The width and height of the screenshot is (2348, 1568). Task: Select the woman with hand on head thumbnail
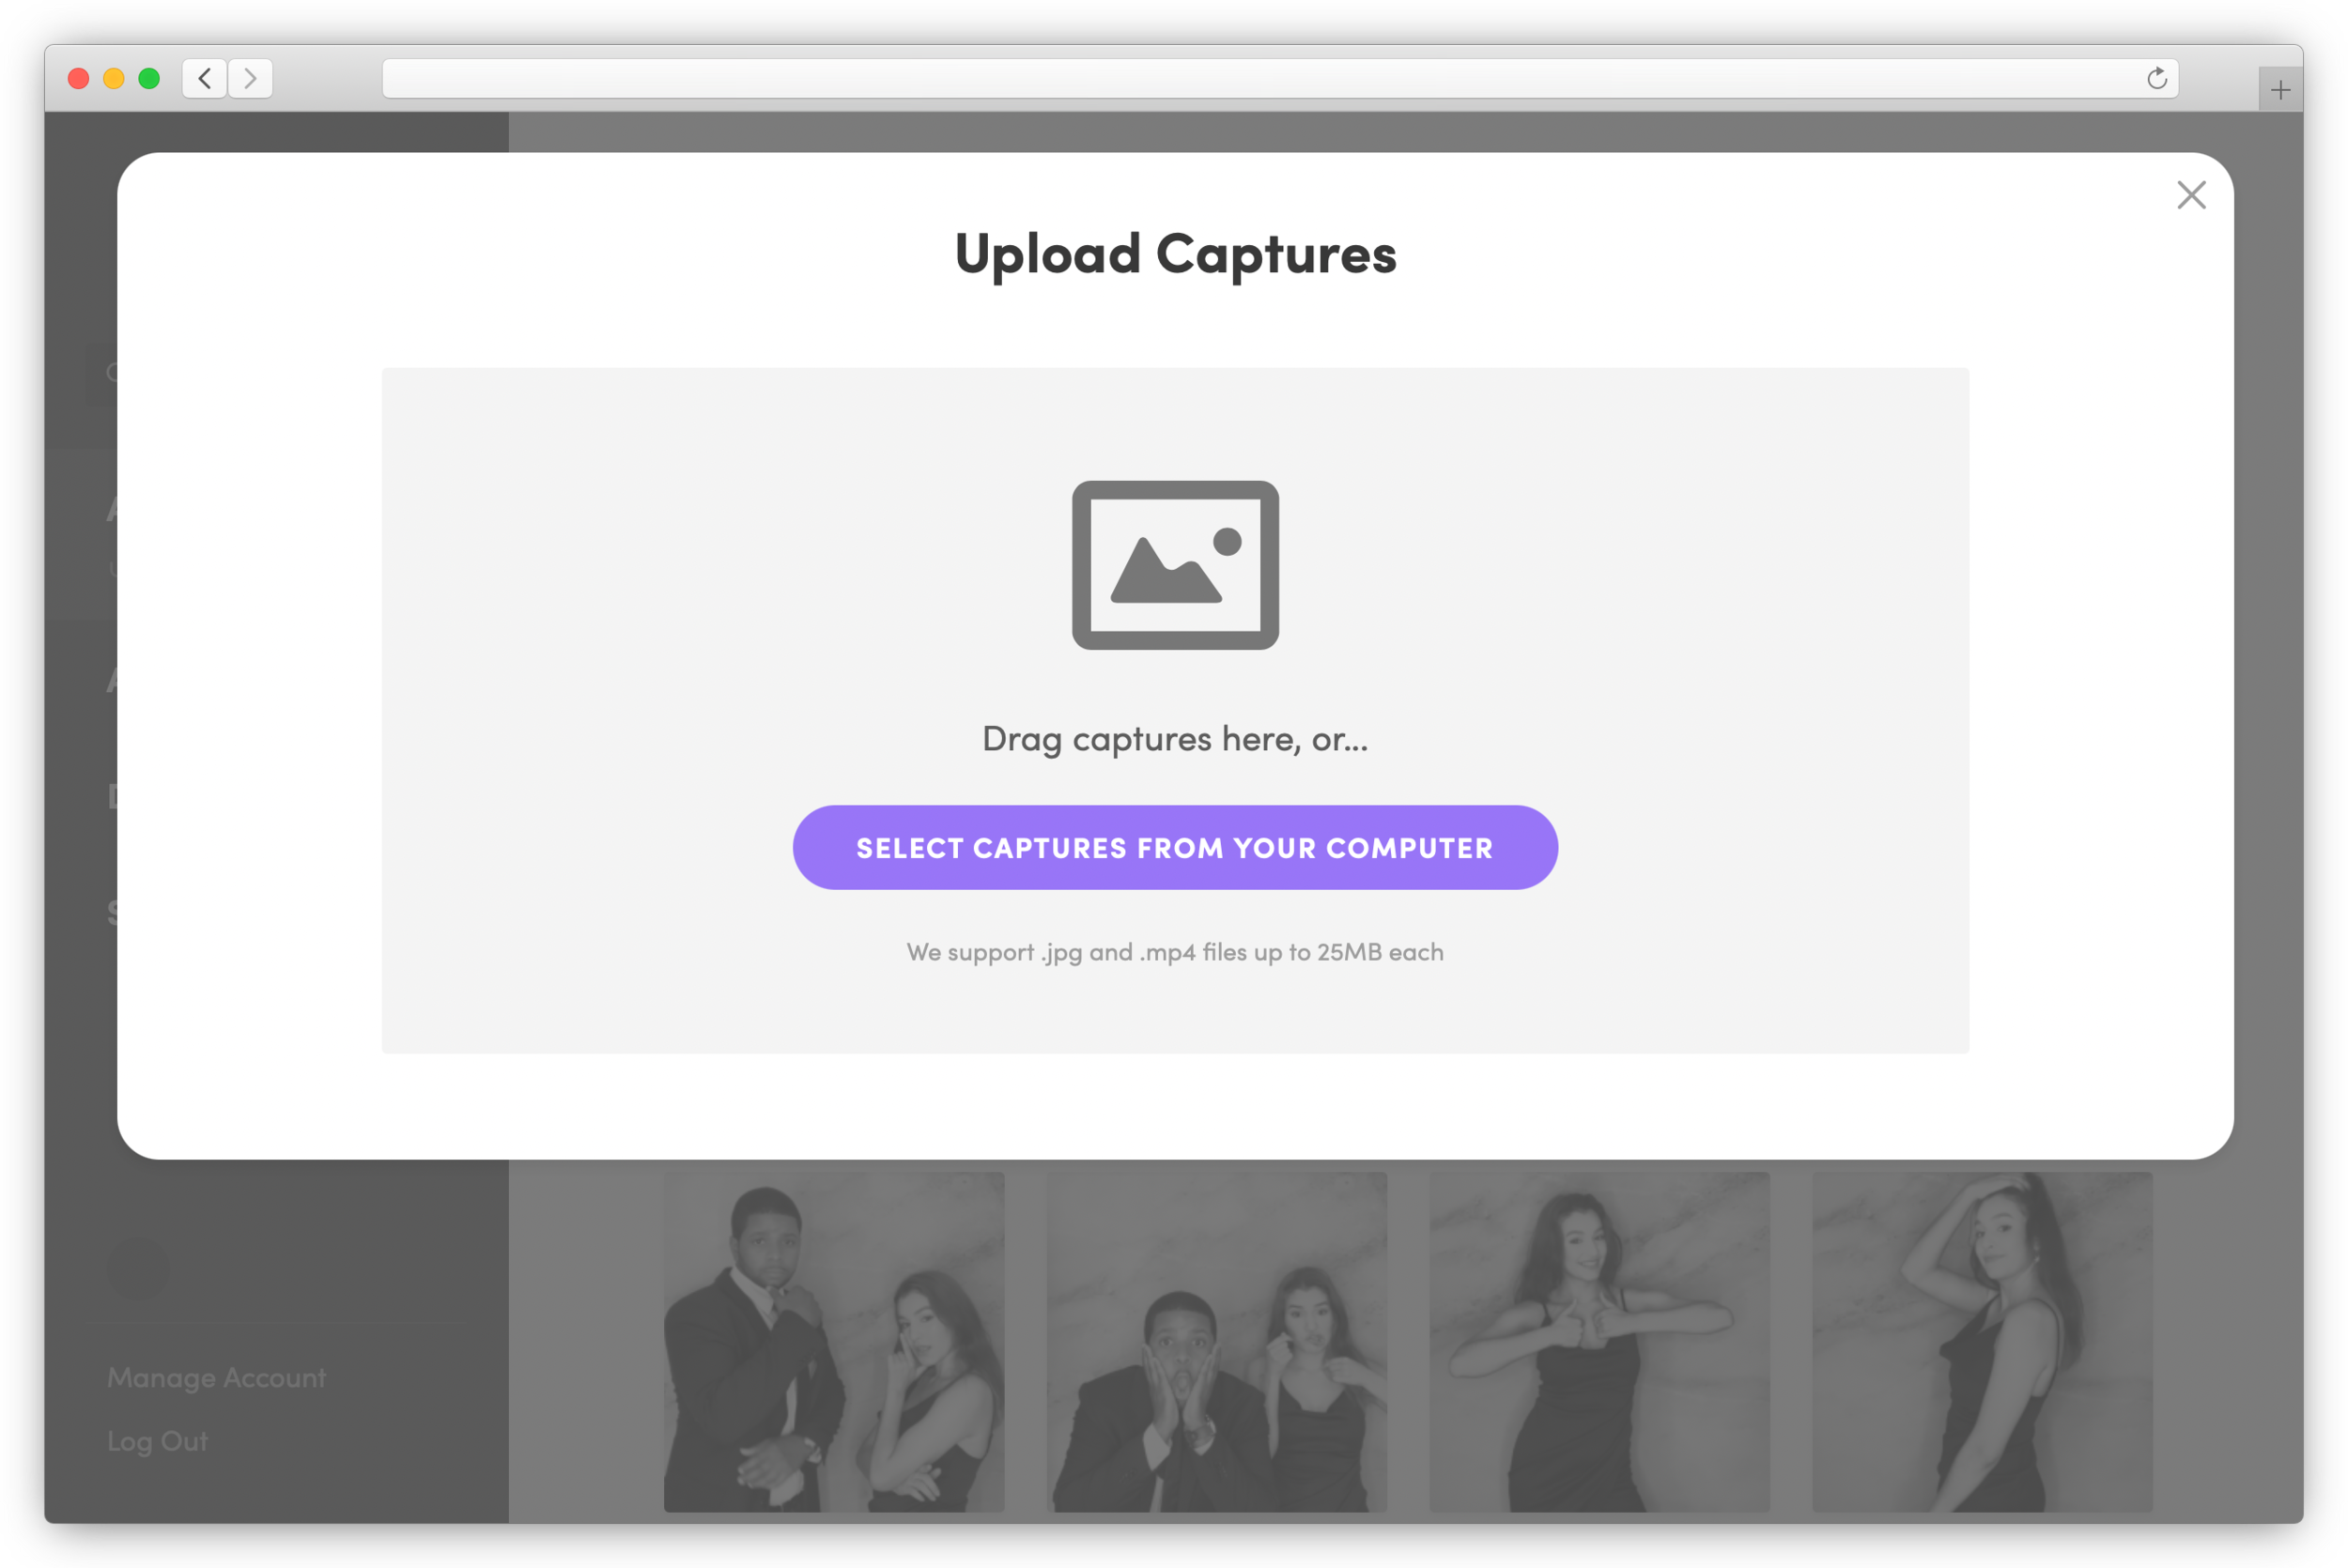pyautogui.click(x=1981, y=1341)
